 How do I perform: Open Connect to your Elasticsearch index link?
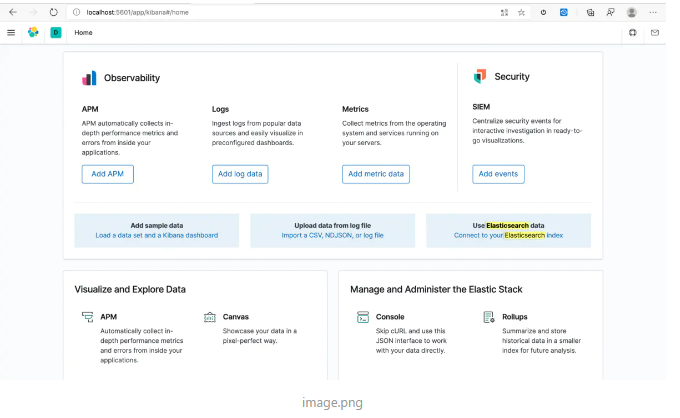[508, 235]
